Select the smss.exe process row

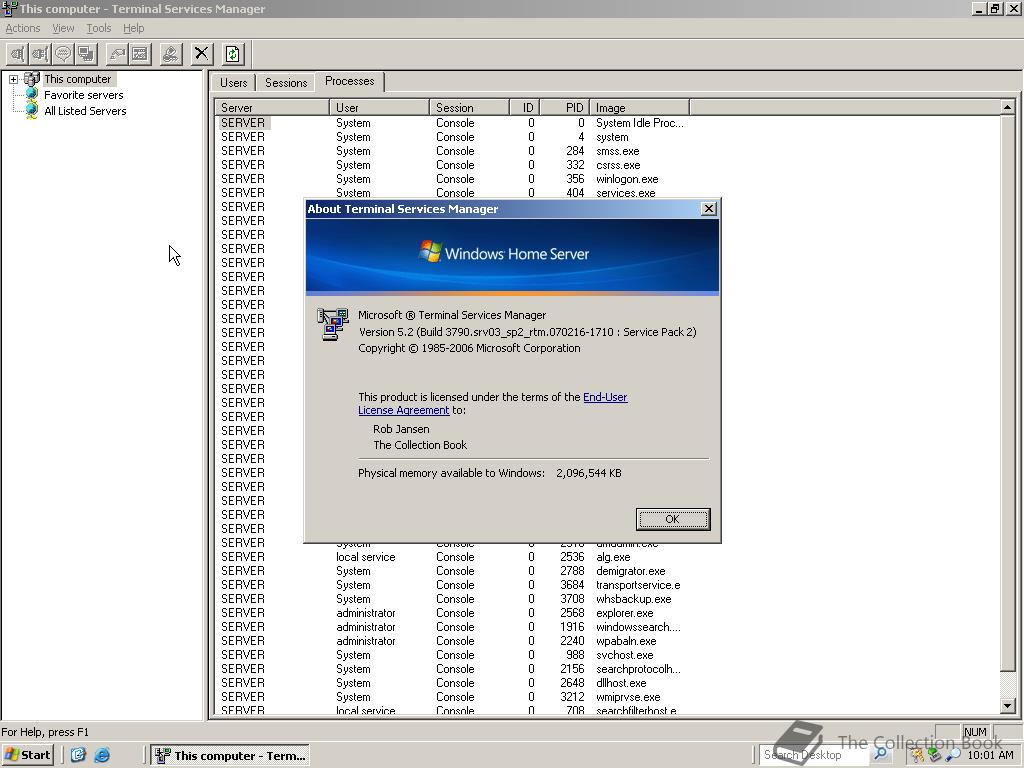(x=452, y=151)
